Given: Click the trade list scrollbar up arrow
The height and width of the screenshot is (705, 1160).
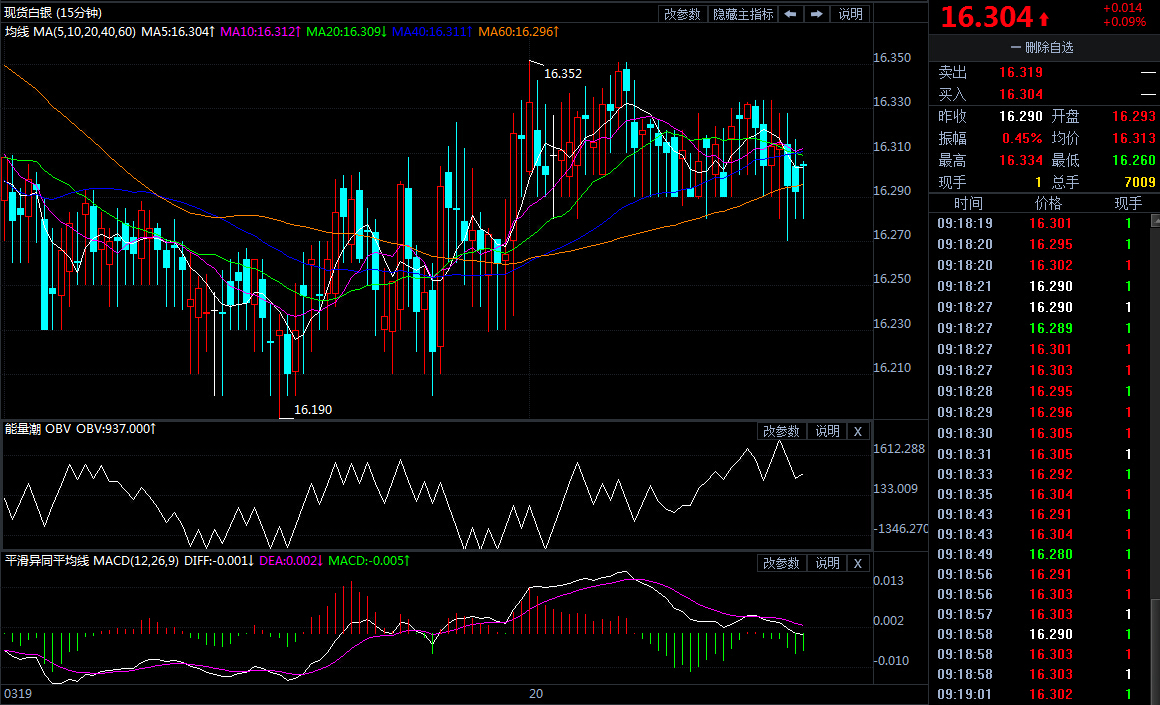Looking at the screenshot, I should point(1156,220).
